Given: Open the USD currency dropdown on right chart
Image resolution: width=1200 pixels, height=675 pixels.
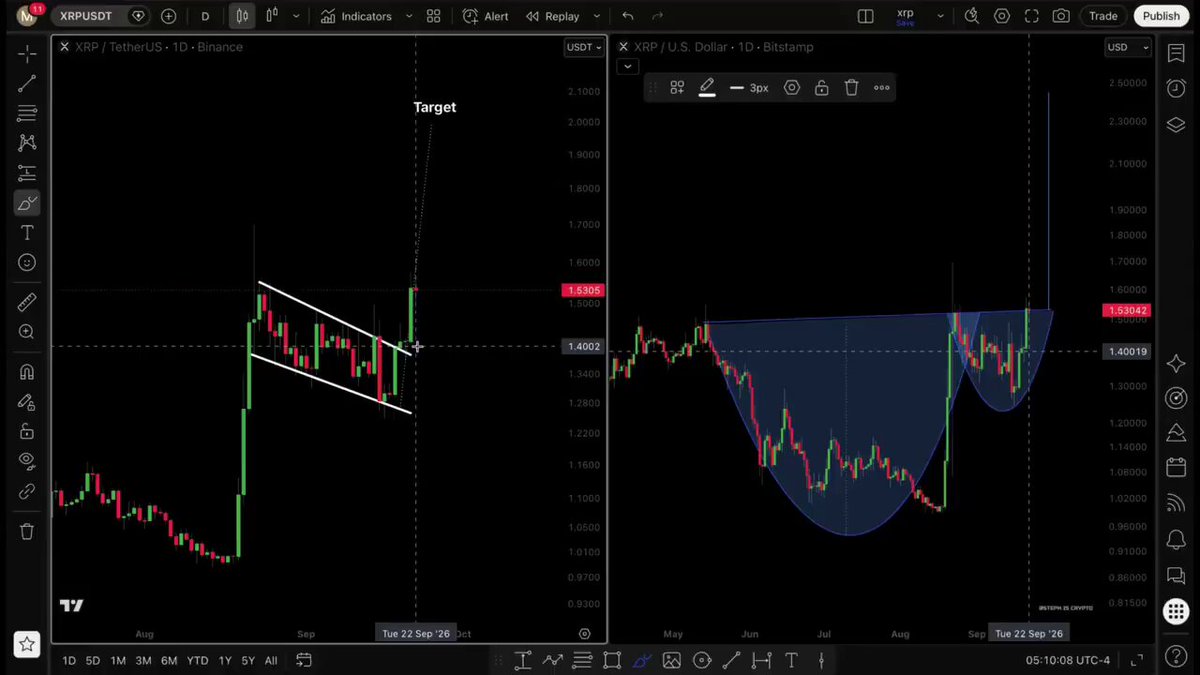Looking at the screenshot, I should click(x=1127, y=47).
